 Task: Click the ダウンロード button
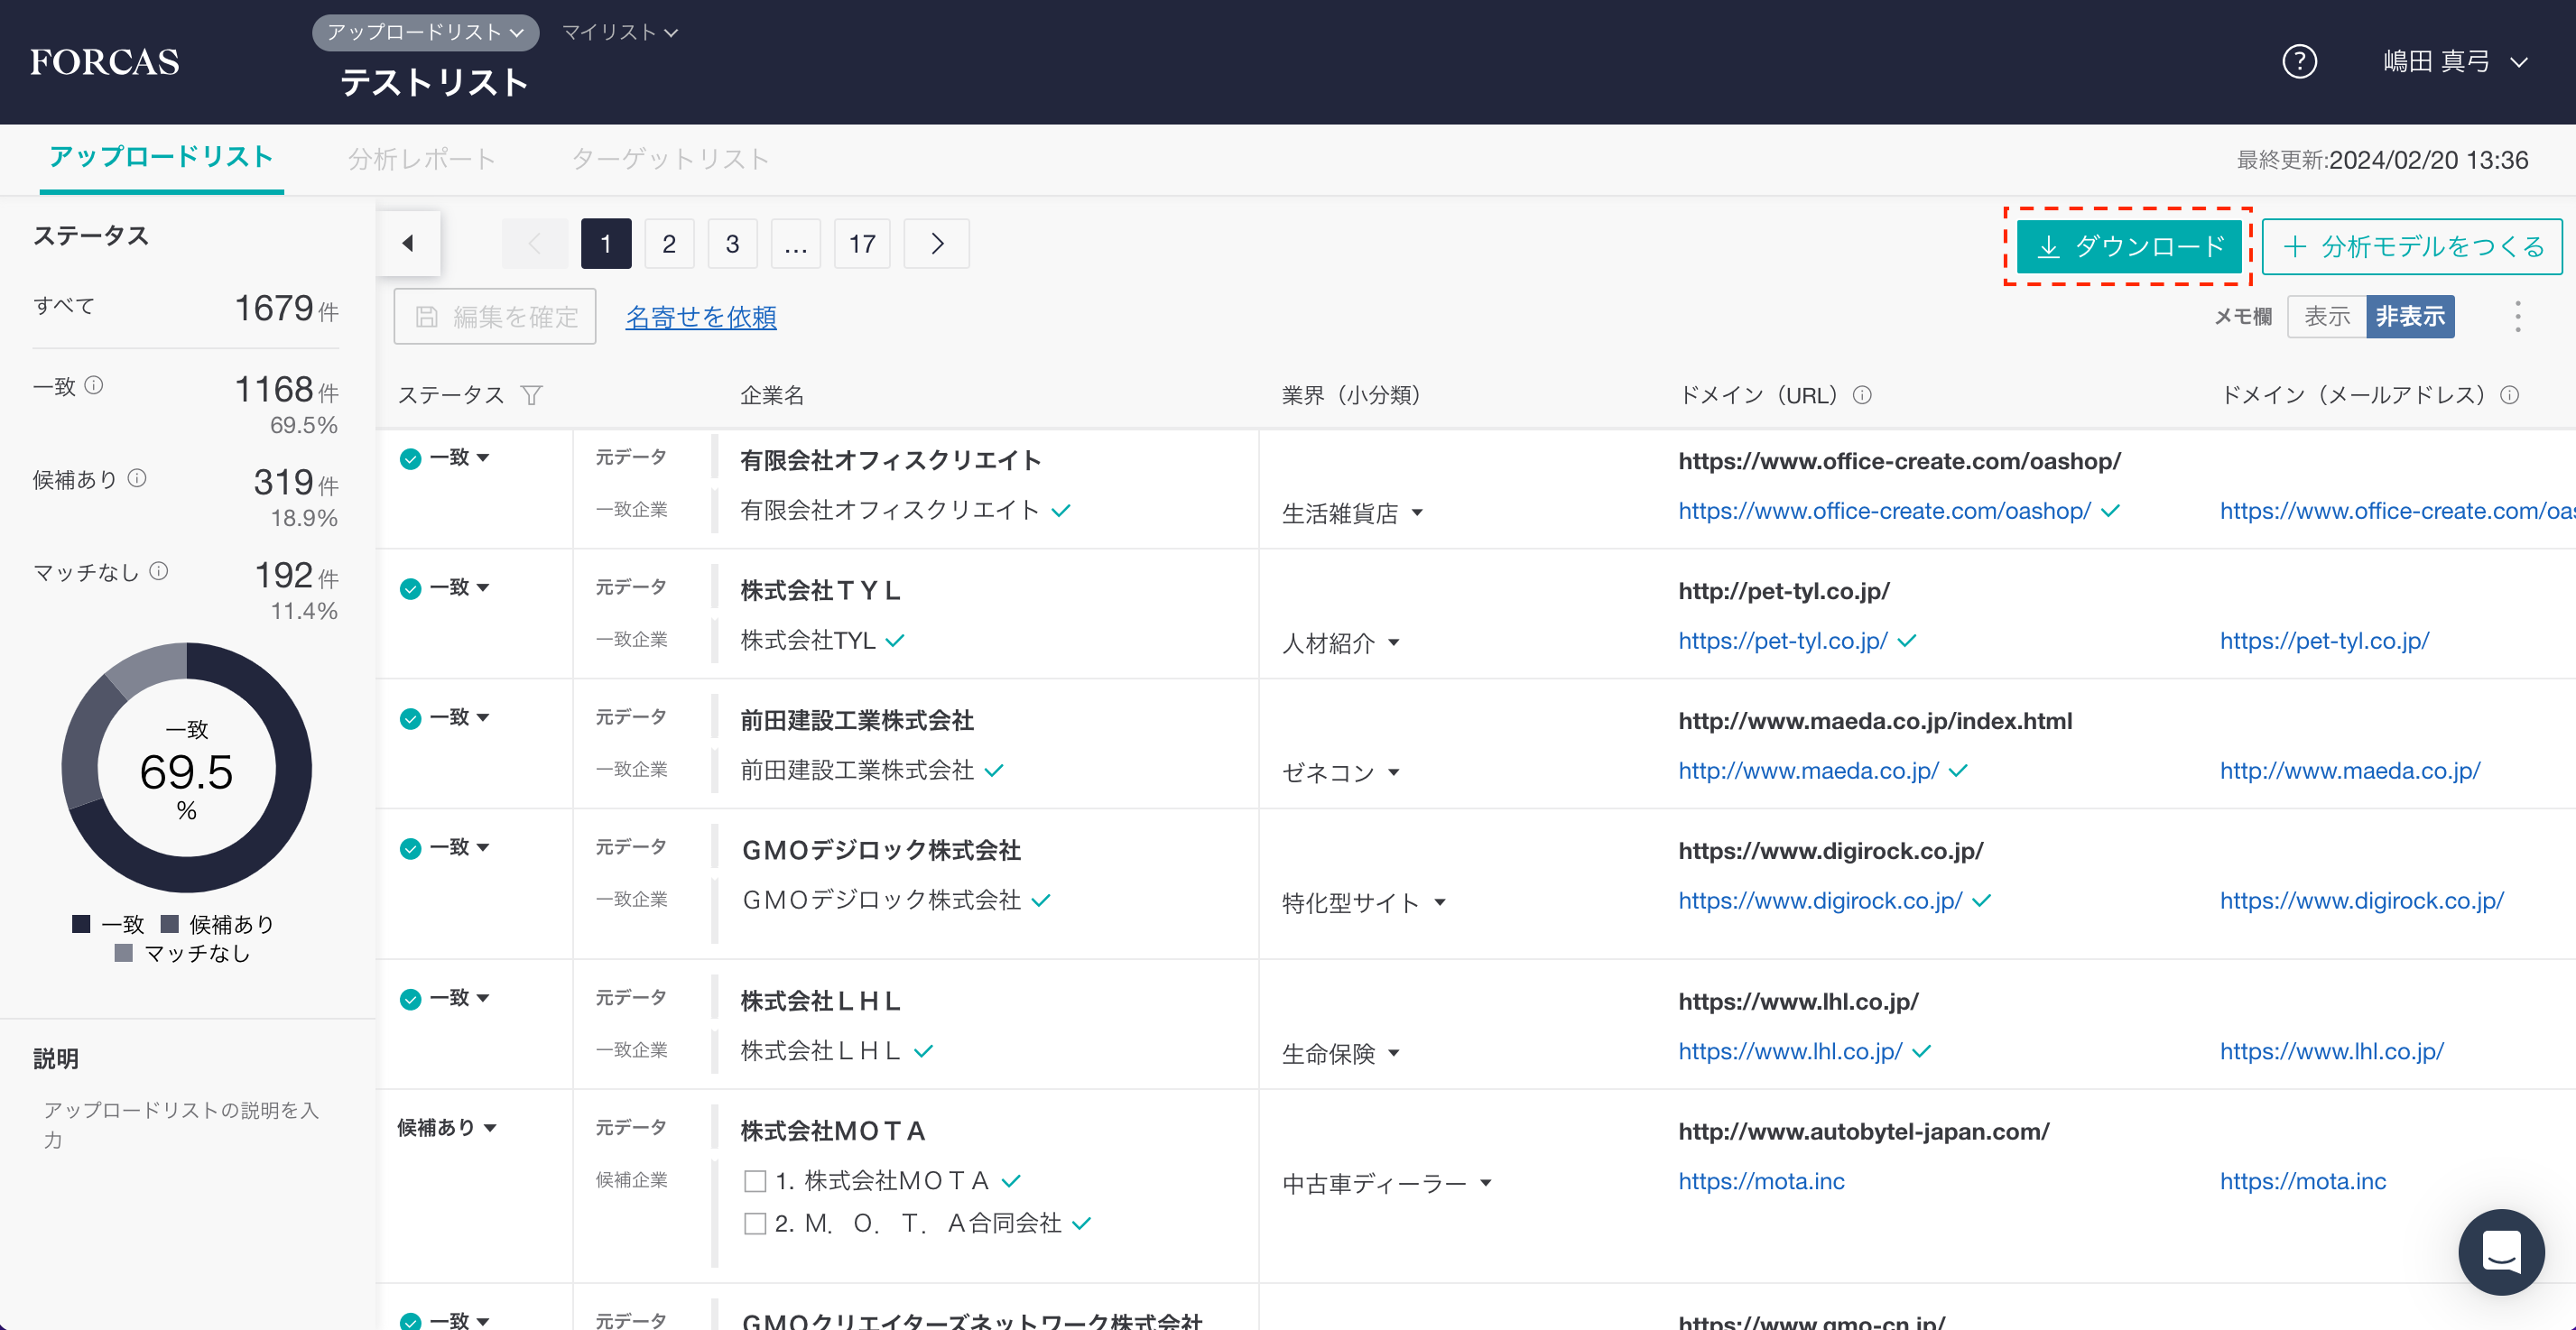click(x=2129, y=246)
